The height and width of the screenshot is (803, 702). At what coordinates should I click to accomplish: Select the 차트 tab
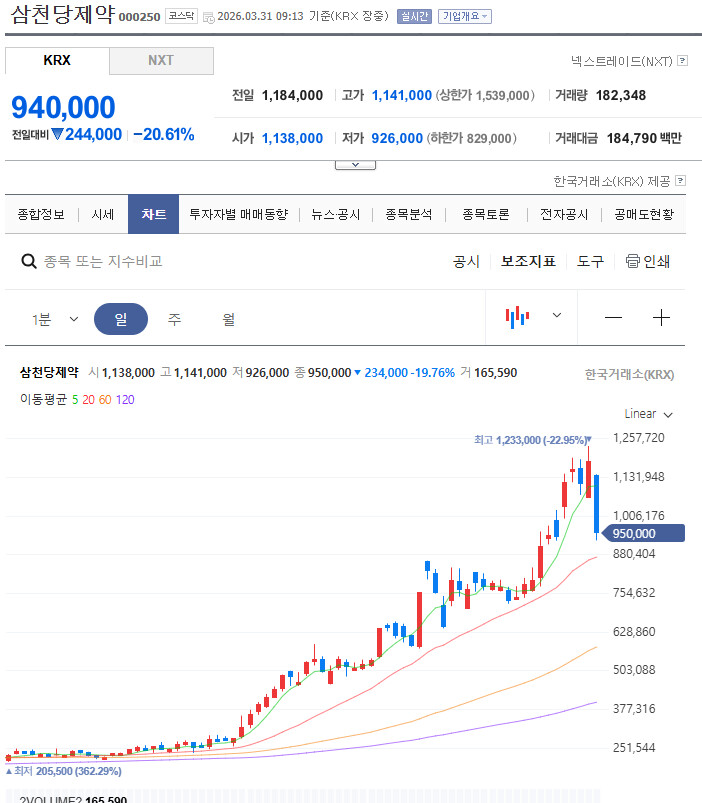[153, 214]
